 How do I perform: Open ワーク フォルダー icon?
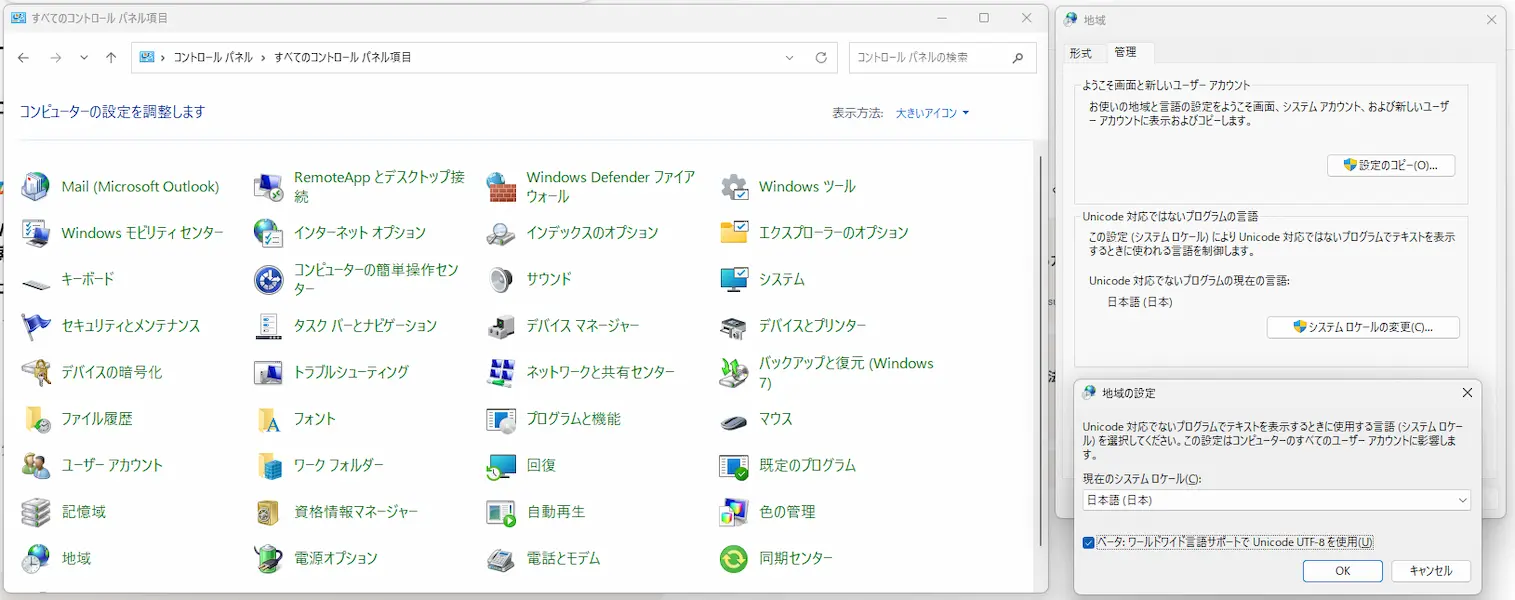[x=268, y=465]
